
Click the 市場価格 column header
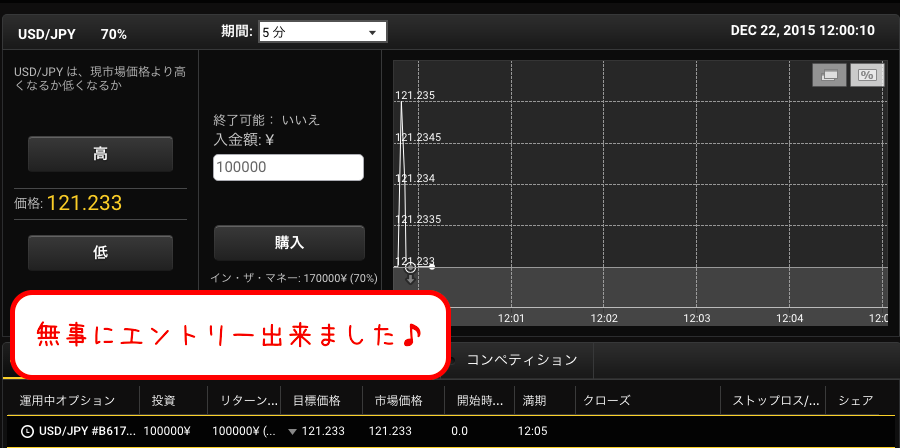pos(398,400)
